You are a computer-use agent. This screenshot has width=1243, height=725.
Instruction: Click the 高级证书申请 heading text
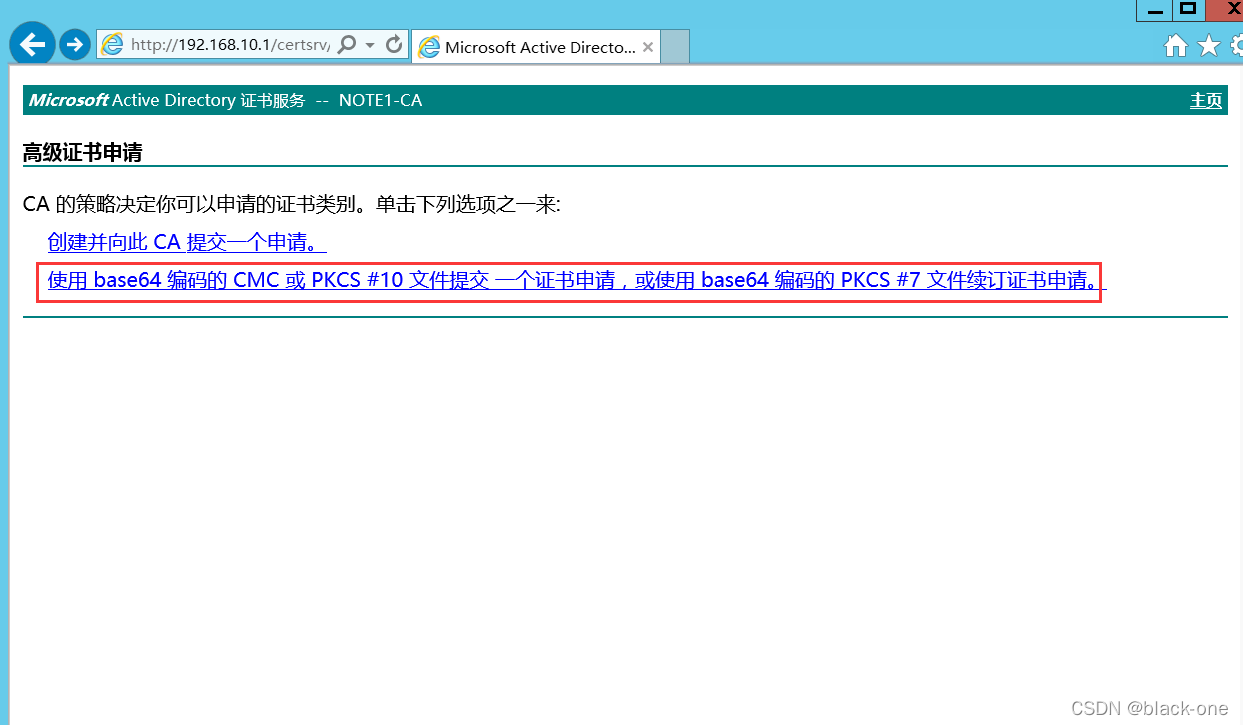click(x=83, y=153)
